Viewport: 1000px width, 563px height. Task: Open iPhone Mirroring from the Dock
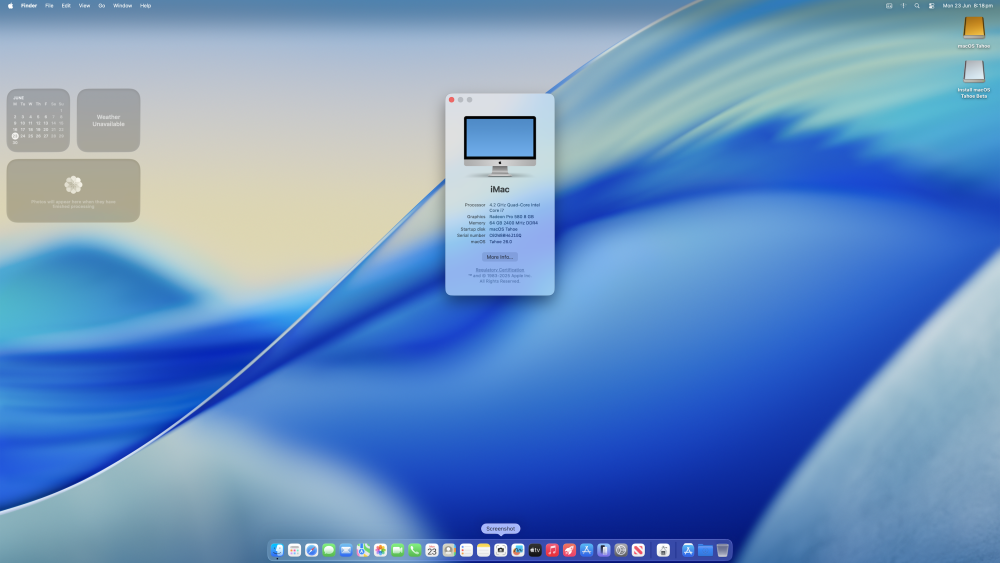[604, 550]
